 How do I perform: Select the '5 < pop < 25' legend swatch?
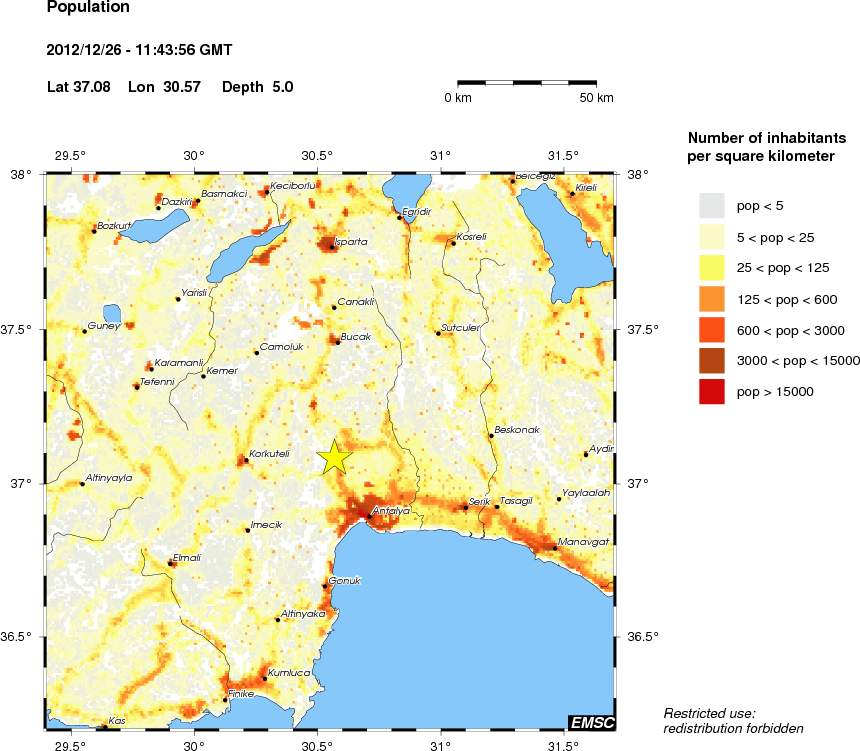click(x=711, y=236)
